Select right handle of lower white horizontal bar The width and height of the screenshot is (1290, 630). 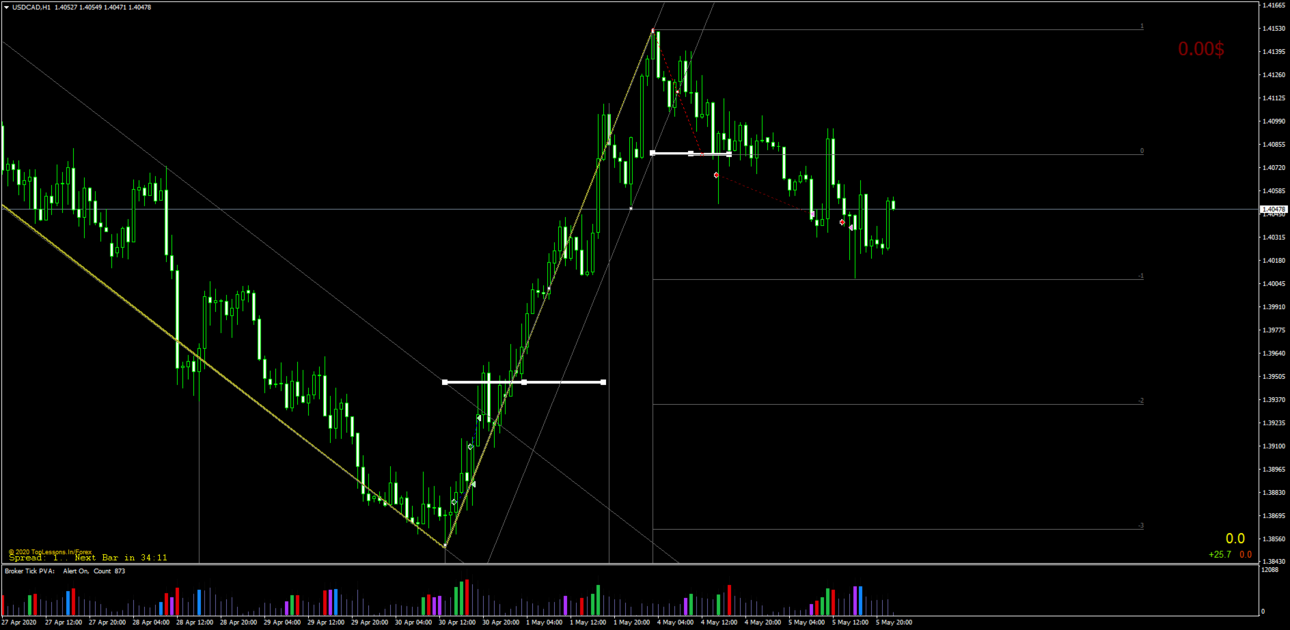[x=603, y=382]
